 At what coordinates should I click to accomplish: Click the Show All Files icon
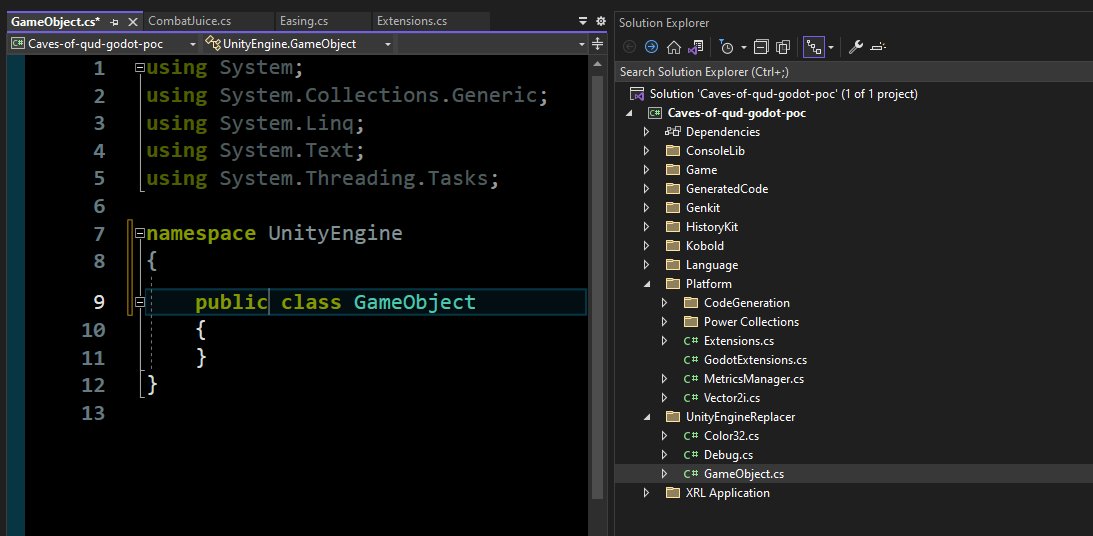[784, 47]
